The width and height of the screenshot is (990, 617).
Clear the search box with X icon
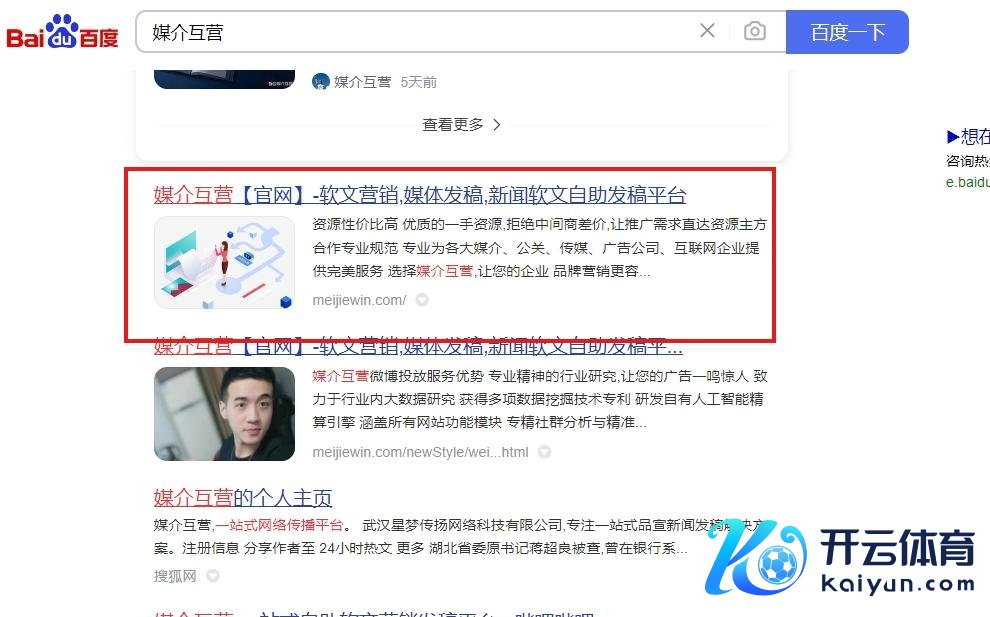point(707,30)
